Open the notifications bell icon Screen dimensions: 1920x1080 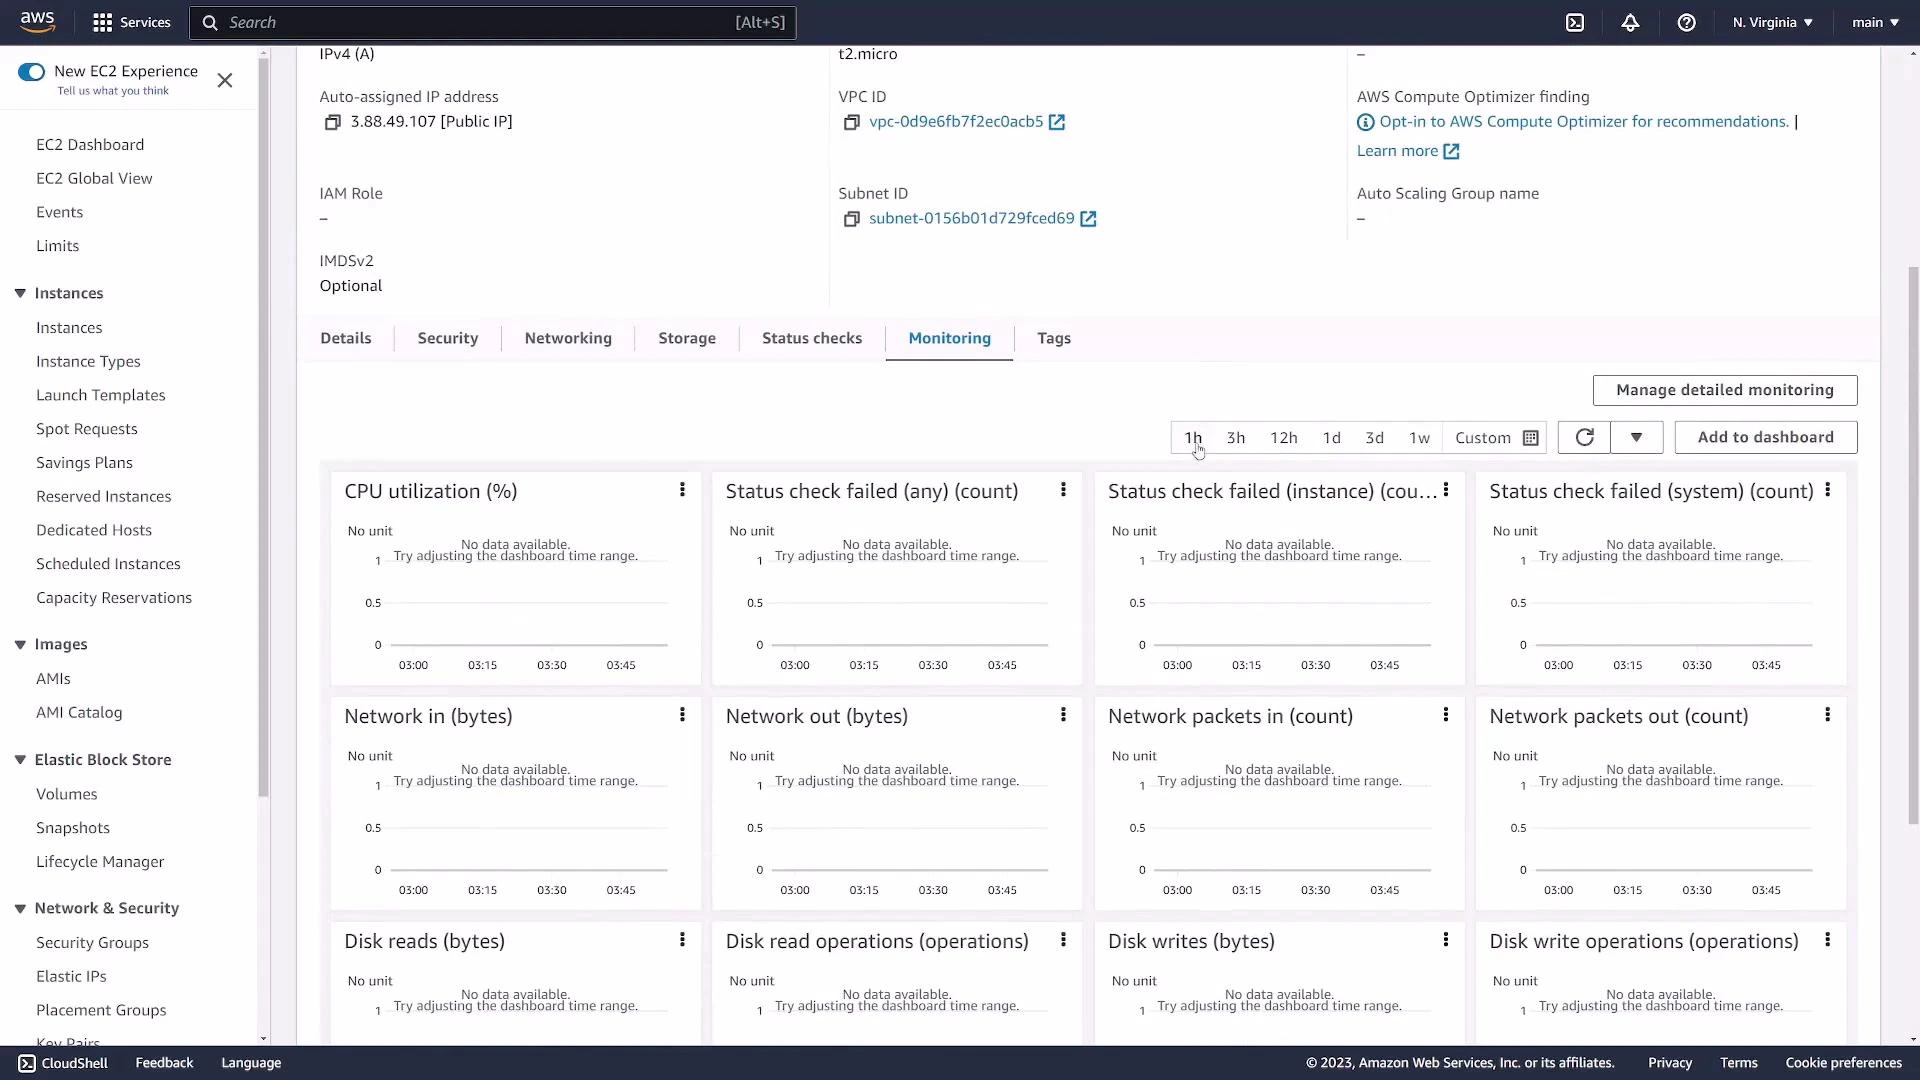point(1630,22)
